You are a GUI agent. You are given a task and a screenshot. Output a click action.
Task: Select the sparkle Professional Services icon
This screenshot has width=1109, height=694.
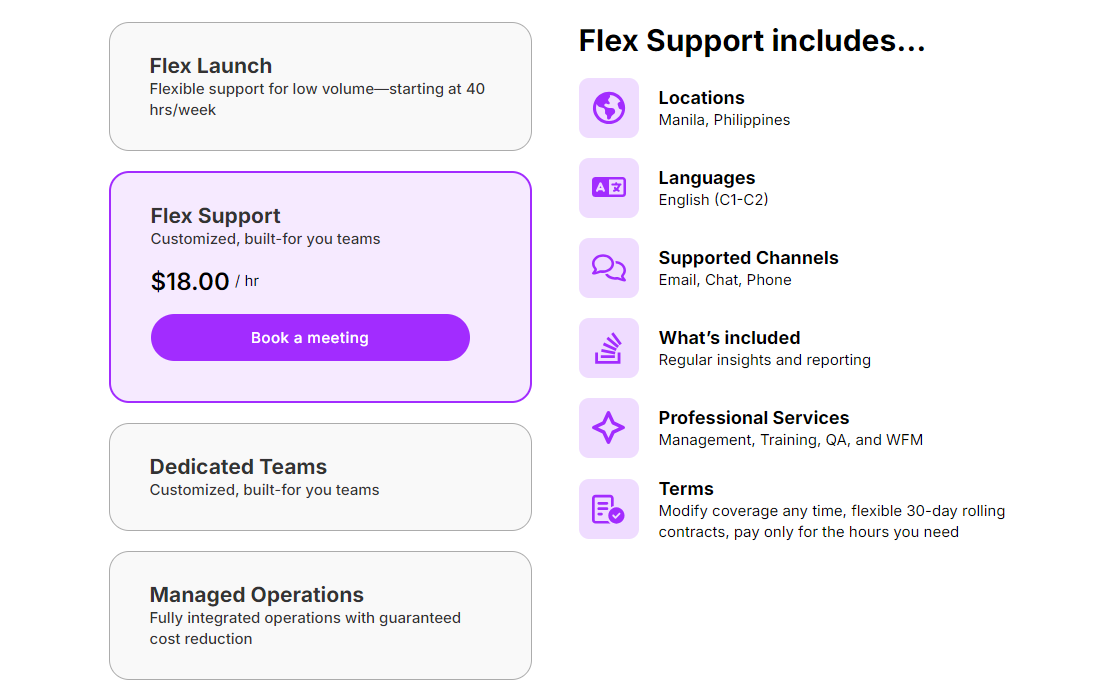coord(609,428)
